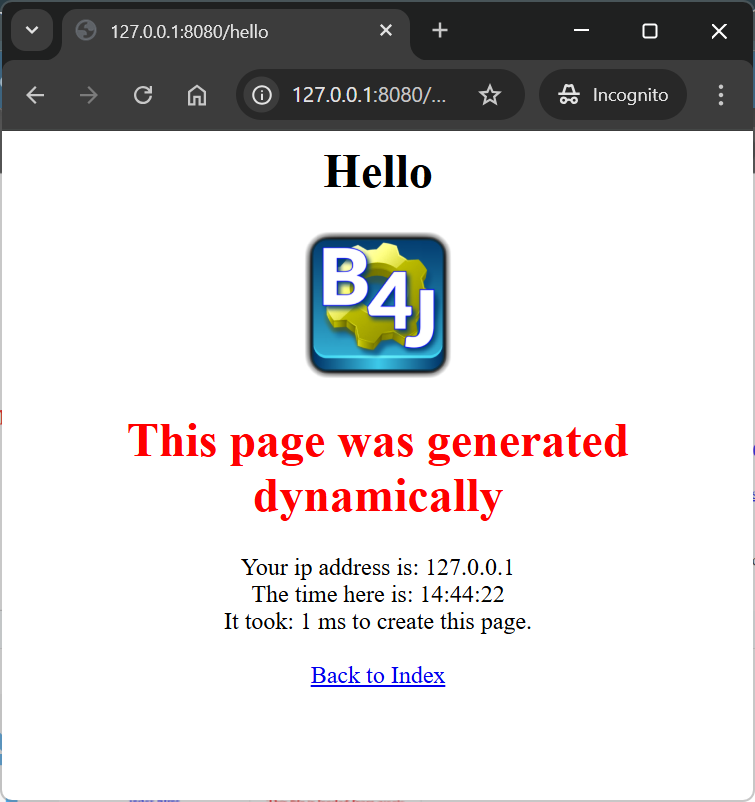
Task: Follow the Back to Index link
Action: (378, 675)
